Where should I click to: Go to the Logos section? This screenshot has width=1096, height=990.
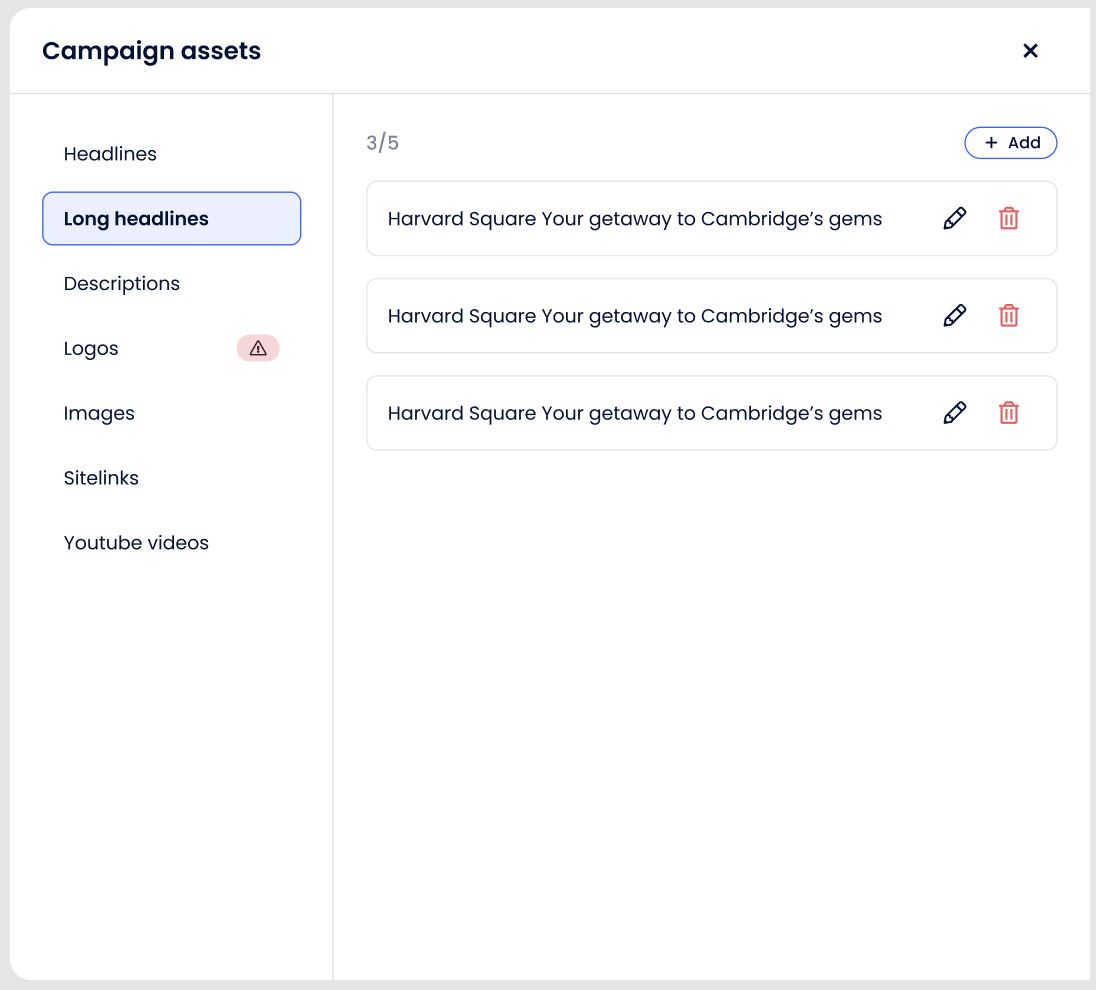click(x=91, y=349)
